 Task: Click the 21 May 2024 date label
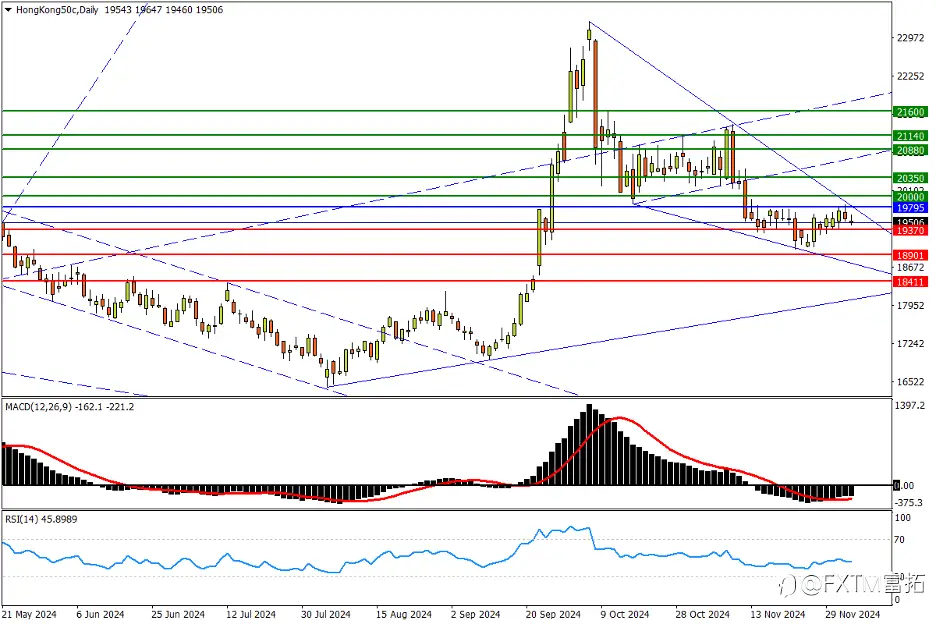(29, 614)
